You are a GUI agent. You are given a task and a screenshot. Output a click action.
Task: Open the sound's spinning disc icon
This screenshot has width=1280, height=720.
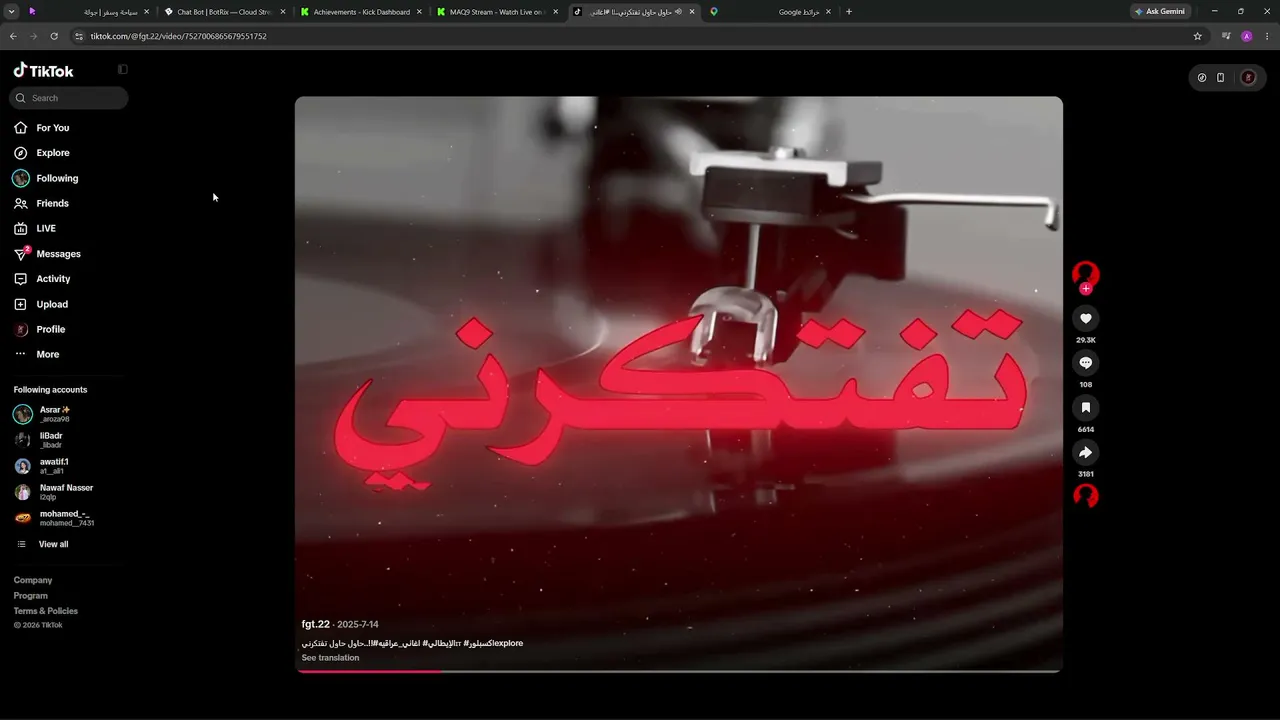click(x=1086, y=496)
